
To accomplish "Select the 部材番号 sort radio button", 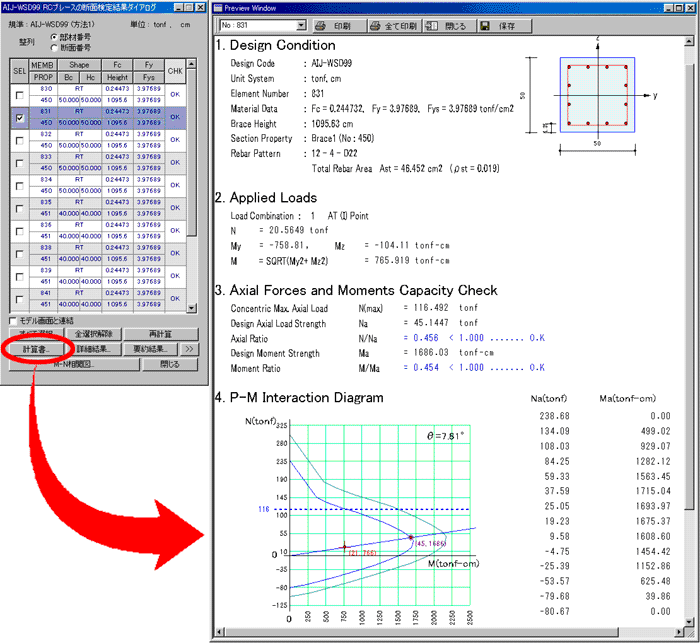I will click(54, 37).
